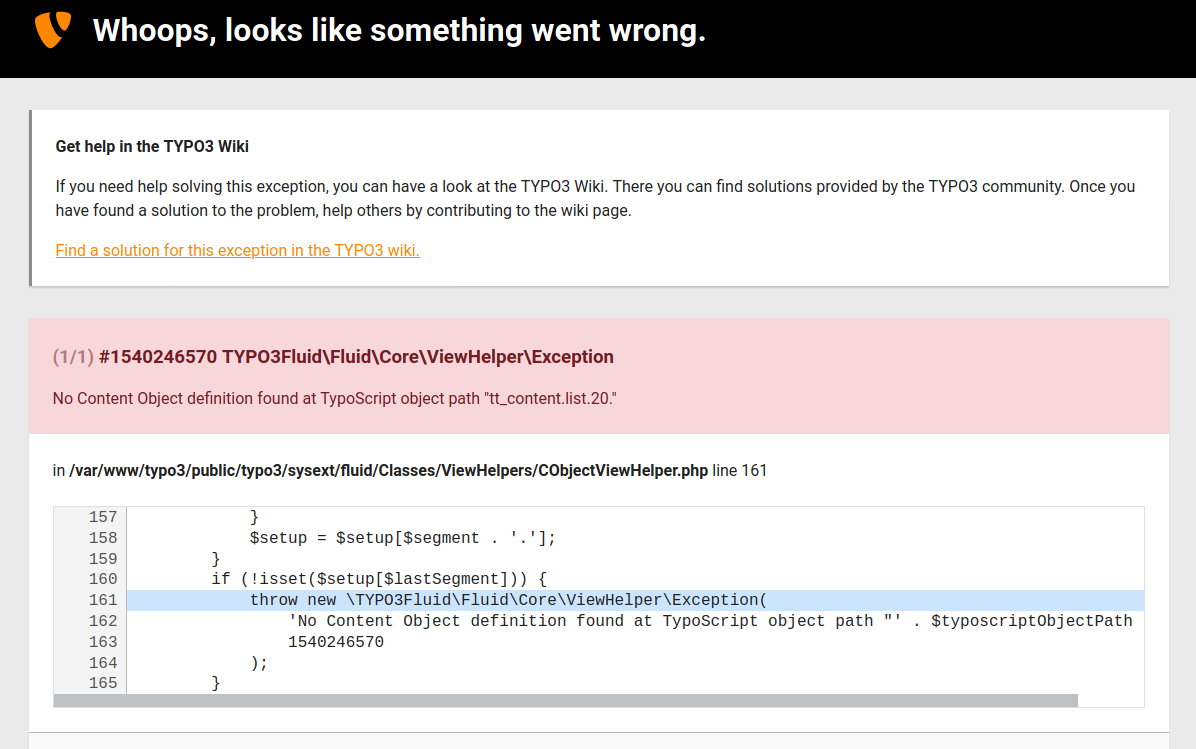1196x749 pixels.
Task: Click the wiki help description paragraph
Action: click(x=595, y=199)
